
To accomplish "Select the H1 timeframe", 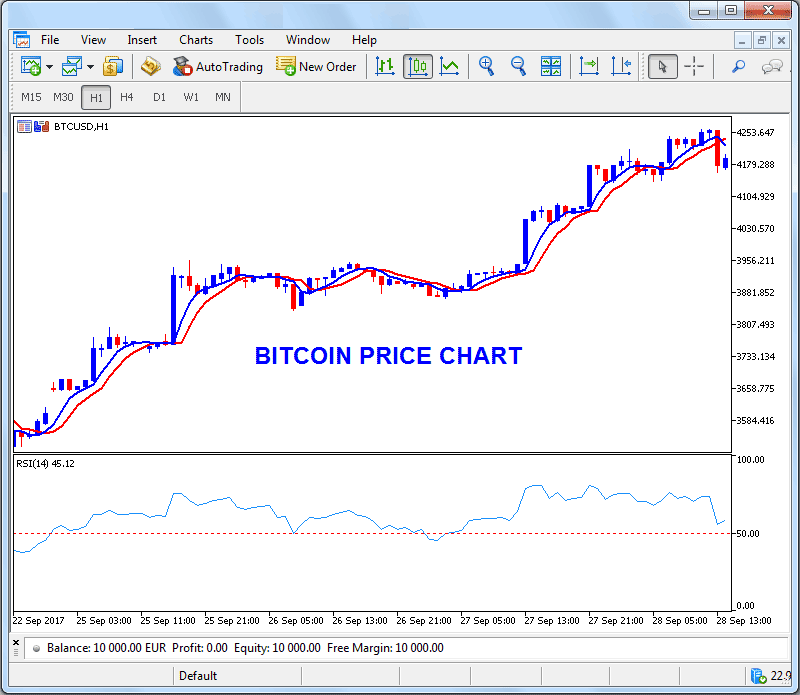I will coord(96,97).
